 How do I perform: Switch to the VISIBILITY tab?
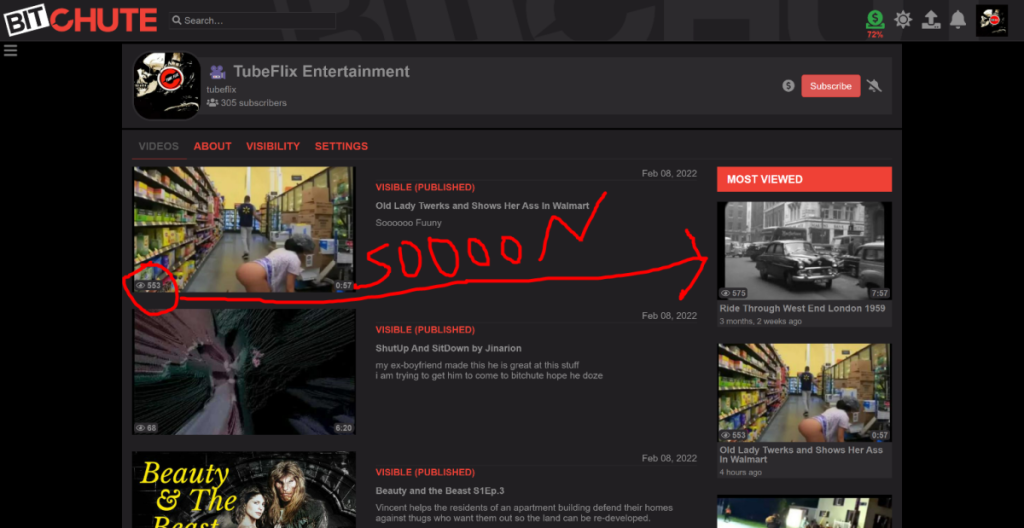[x=273, y=146]
